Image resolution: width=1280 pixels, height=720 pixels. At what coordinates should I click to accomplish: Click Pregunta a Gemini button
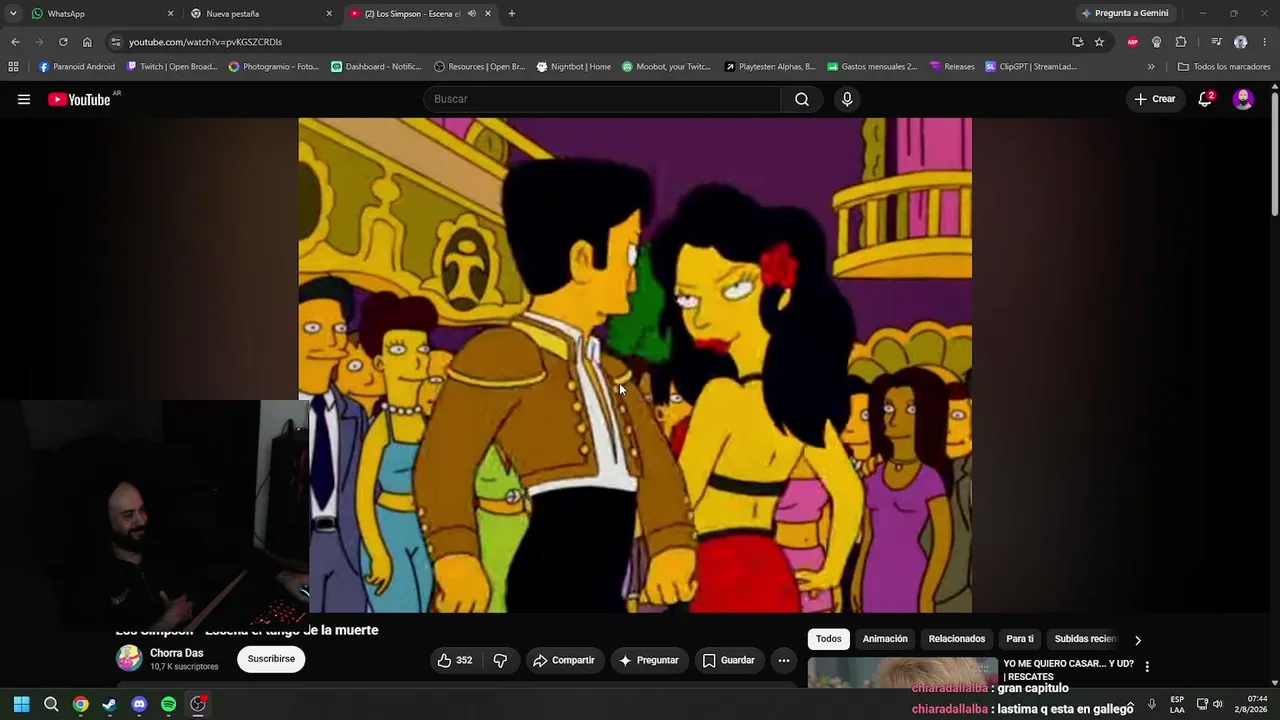[x=1124, y=14]
